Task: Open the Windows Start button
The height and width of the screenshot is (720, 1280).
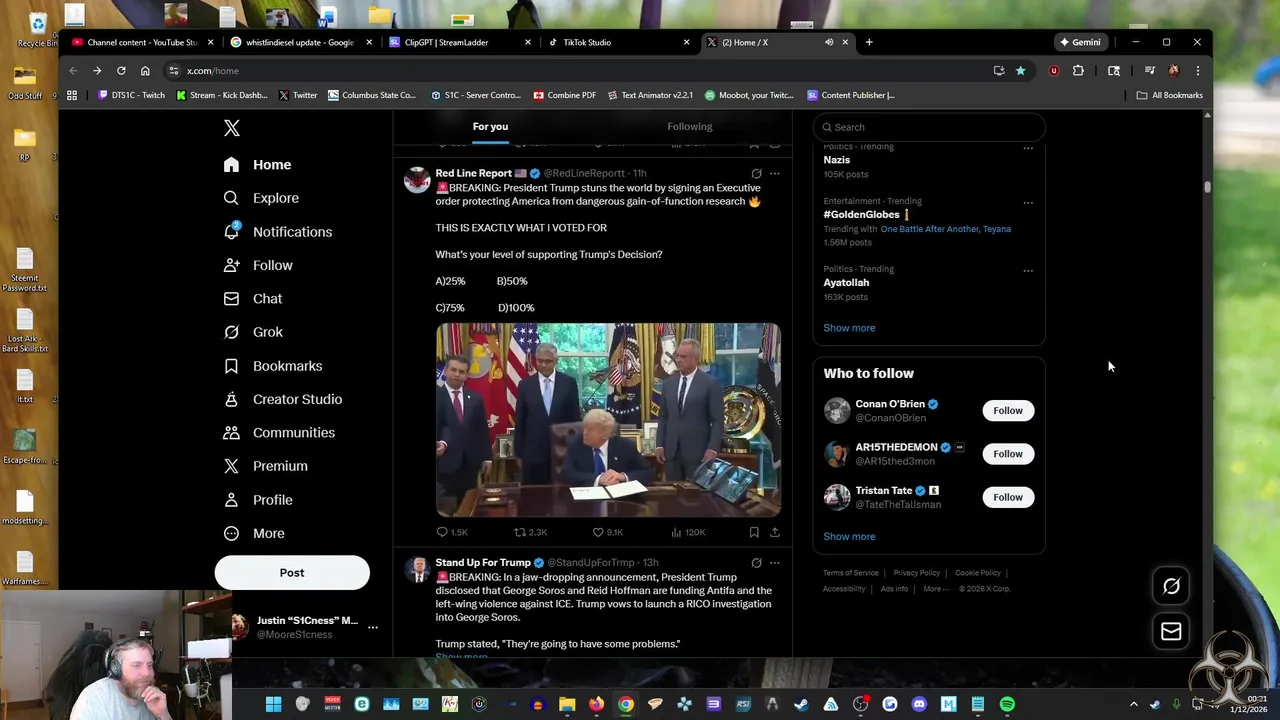Action: (x=273, y=704)
